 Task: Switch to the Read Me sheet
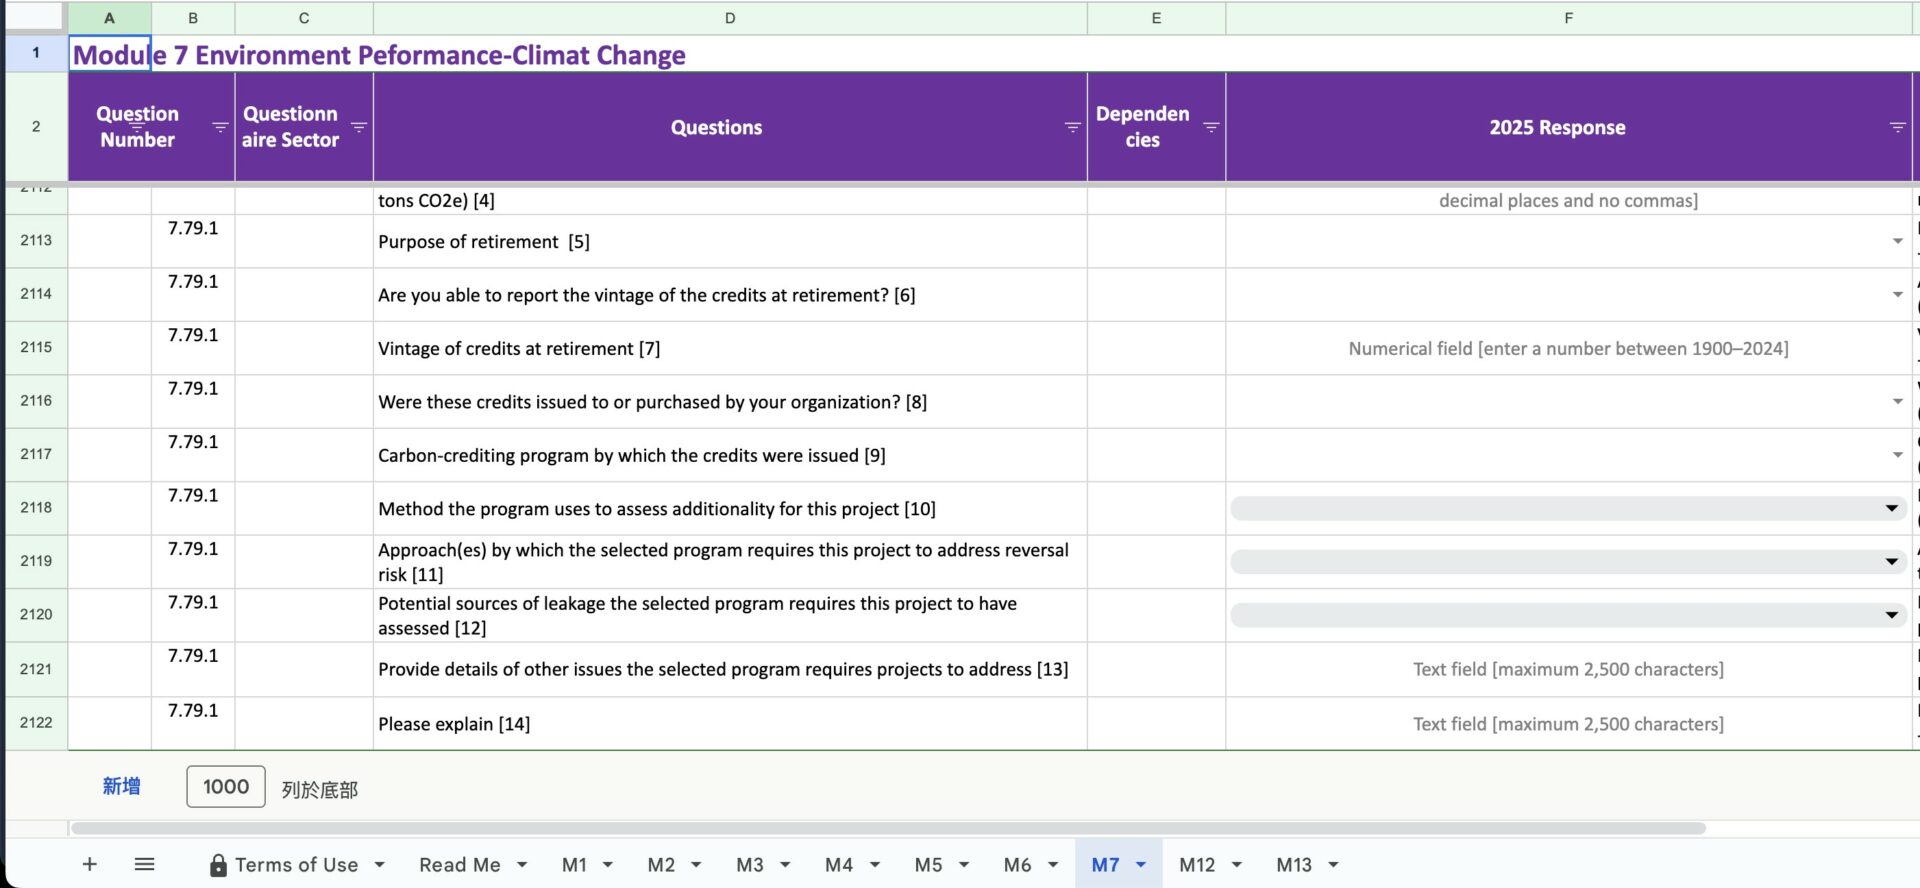(460, 865)
